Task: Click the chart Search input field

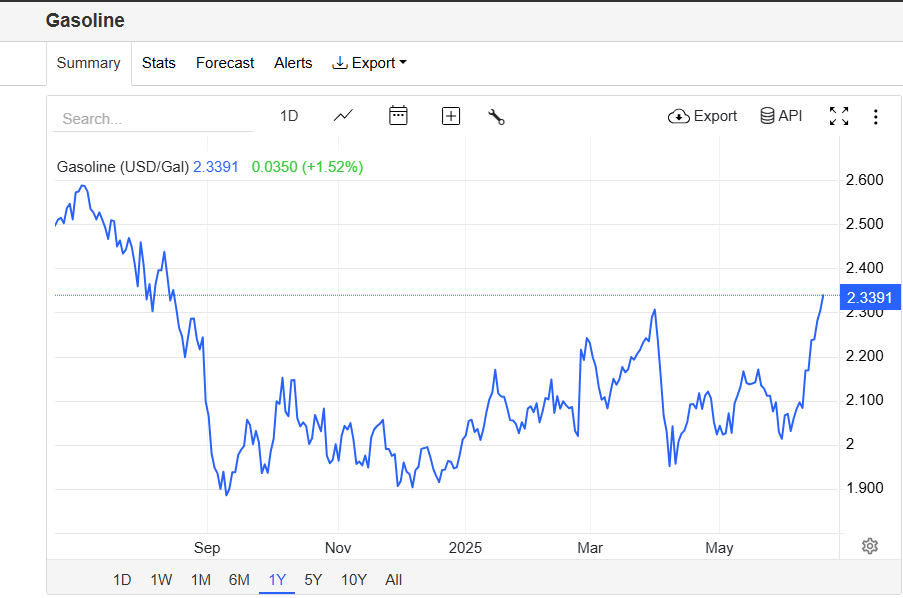Action: [153, 119]
